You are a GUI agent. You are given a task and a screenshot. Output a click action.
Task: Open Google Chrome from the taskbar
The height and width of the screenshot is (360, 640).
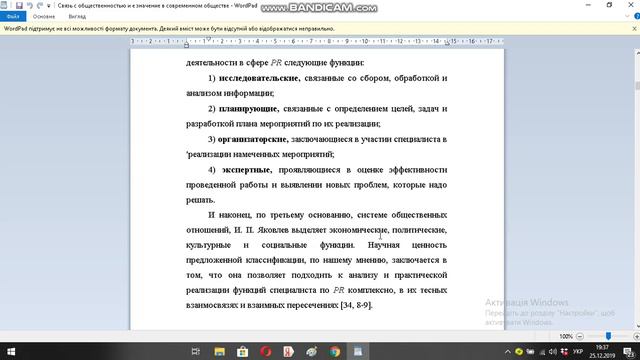click(x=335, y=351)
